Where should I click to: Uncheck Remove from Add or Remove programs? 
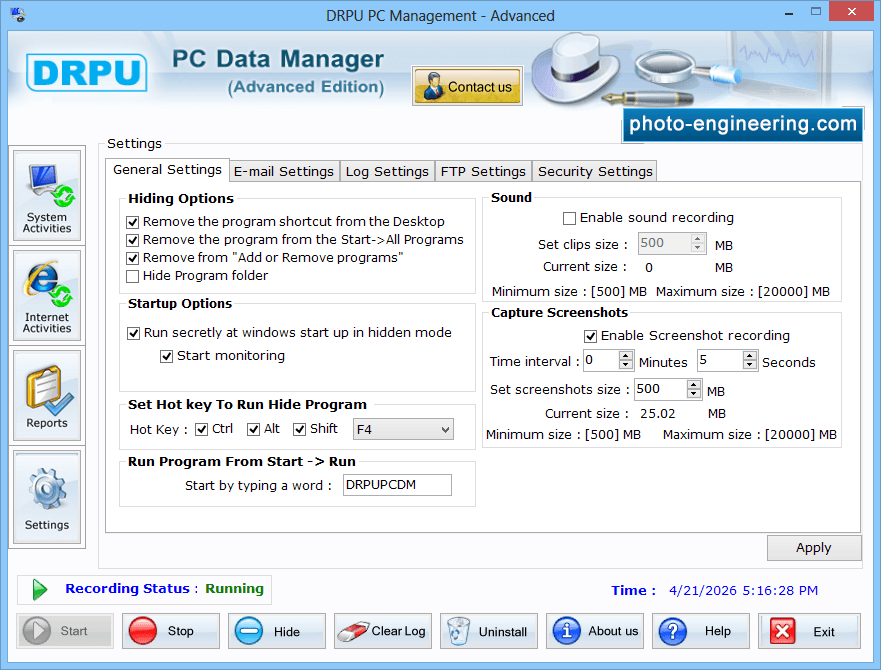click(x=133, y=258)
